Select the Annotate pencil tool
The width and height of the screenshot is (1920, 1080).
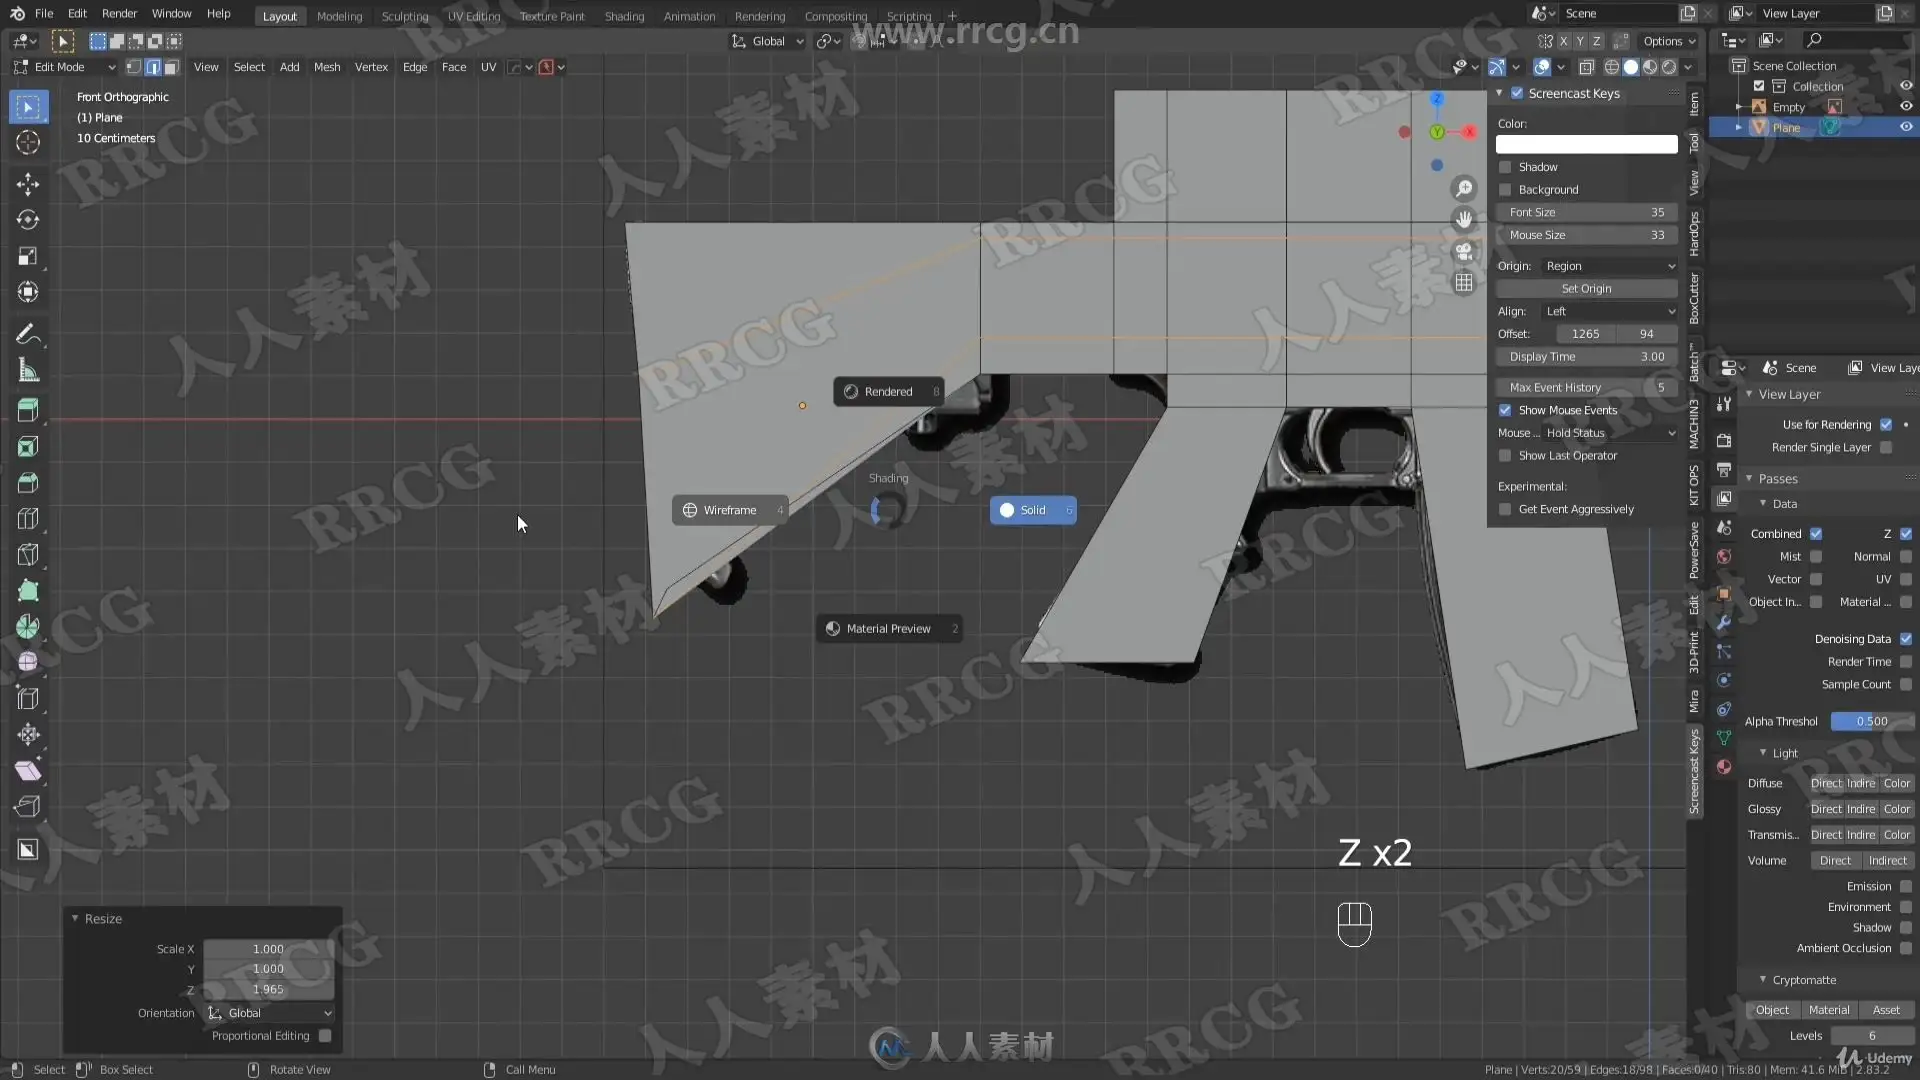pyautogui.click(x=28, y=334)
